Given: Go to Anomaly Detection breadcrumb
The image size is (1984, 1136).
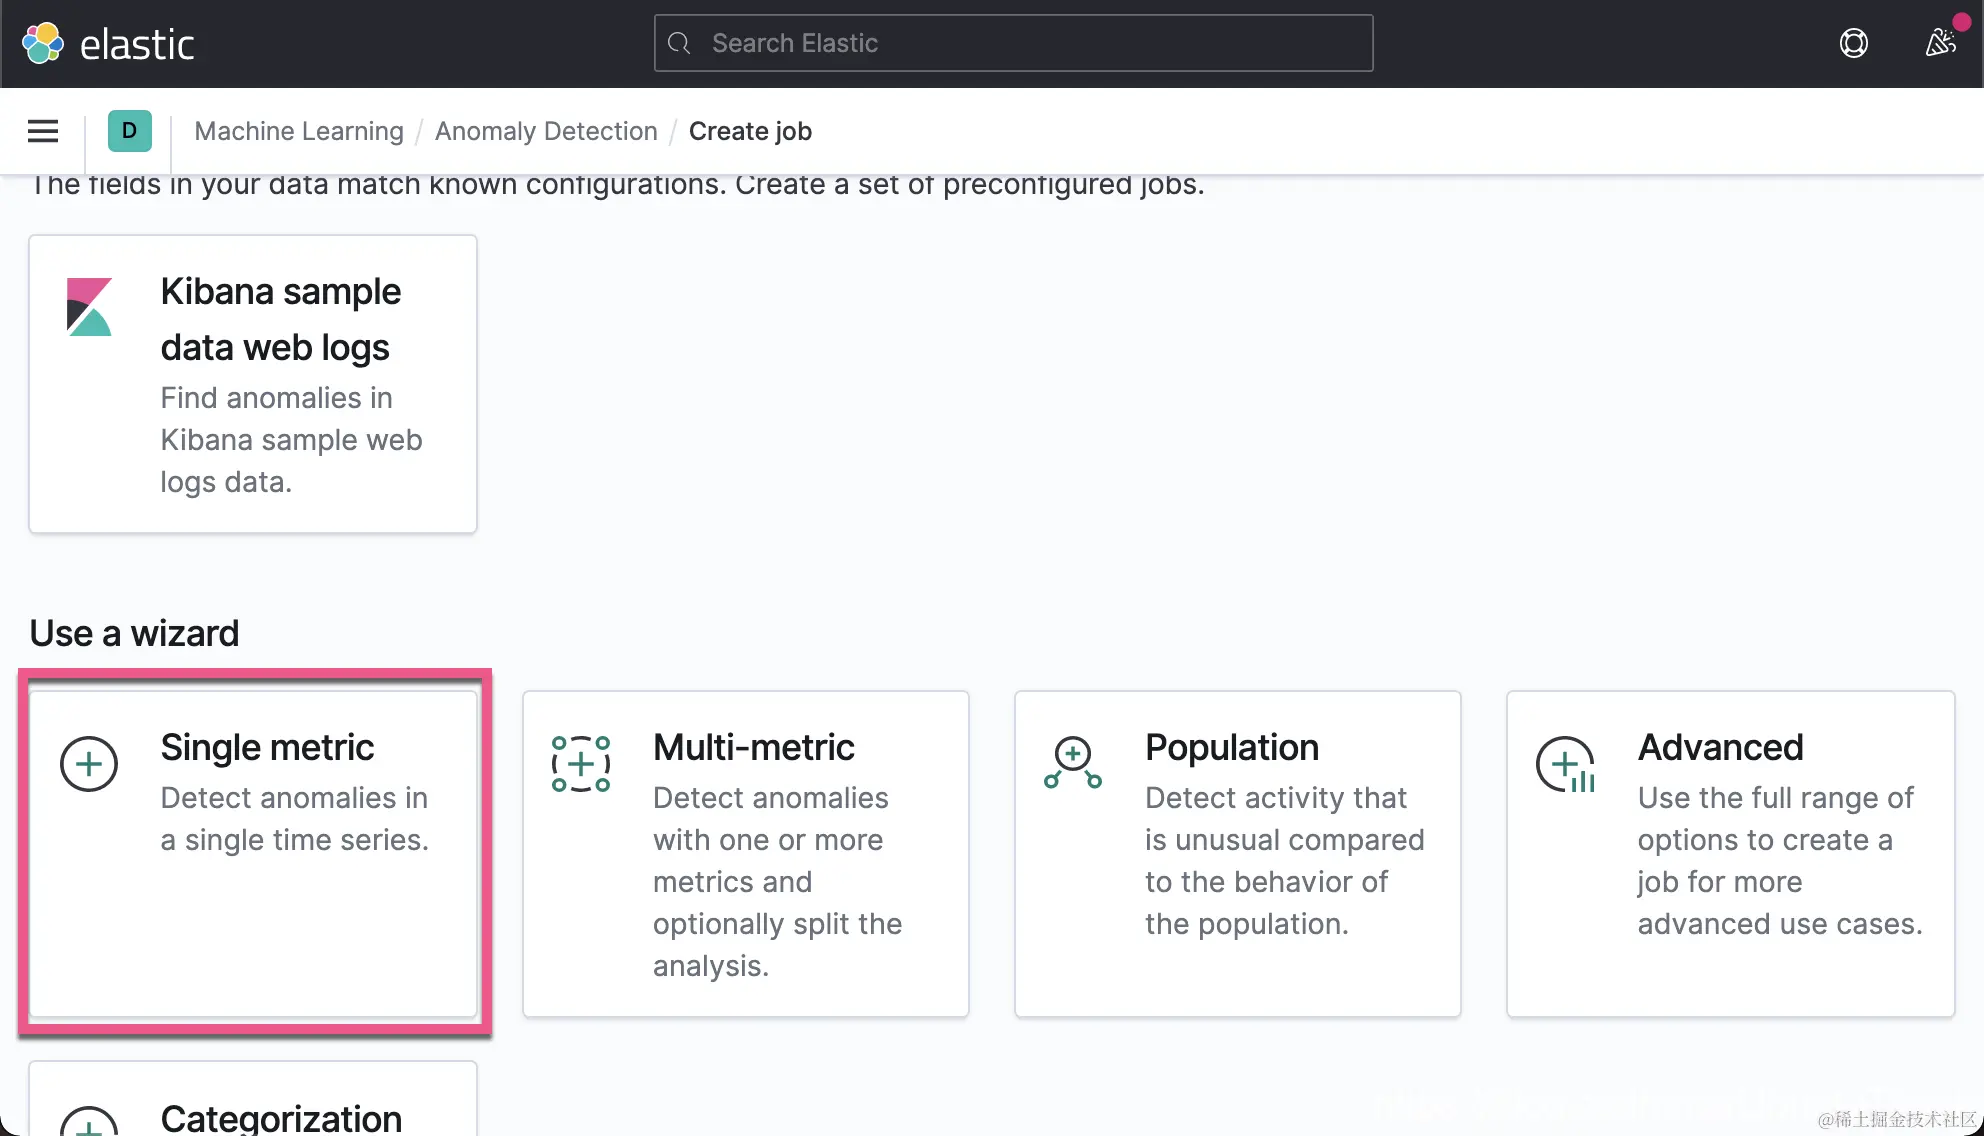Looking at the screenshot, I should (x=546, y=131).
